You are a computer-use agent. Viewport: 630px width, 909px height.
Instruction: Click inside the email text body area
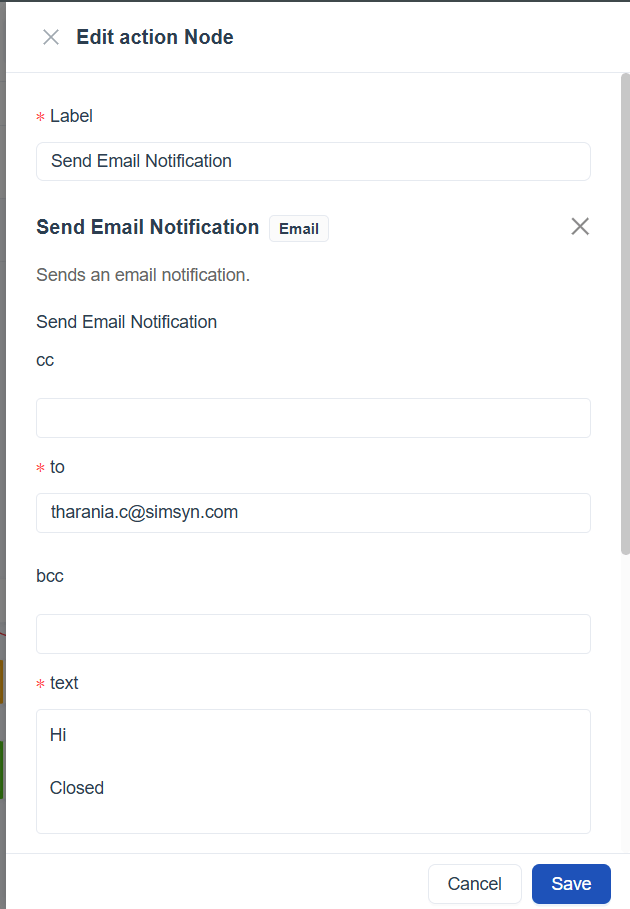(x=313, y=771)
